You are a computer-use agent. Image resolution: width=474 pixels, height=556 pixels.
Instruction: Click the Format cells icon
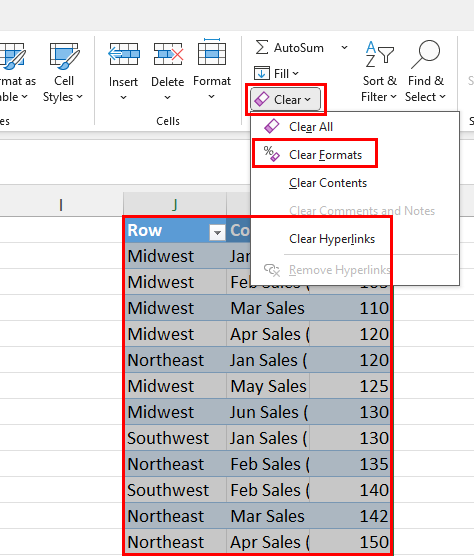(x=212, y=52)
